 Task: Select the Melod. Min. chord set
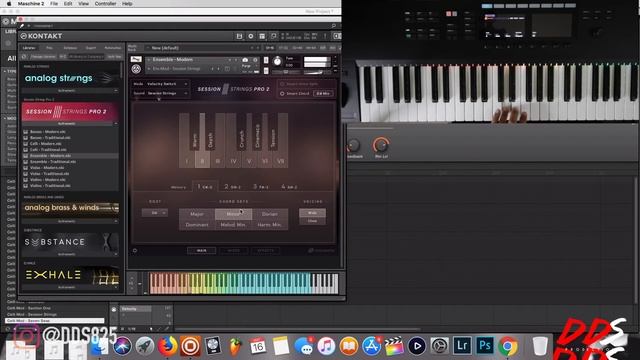tap(233, 224)
